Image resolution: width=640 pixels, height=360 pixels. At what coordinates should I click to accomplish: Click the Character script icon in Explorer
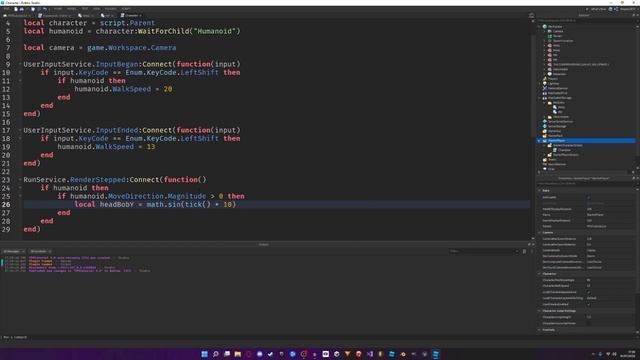(x=555, y=150)
